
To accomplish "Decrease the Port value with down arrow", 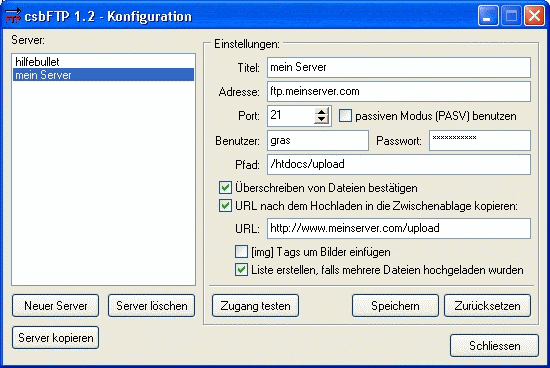I will [322, 120].
